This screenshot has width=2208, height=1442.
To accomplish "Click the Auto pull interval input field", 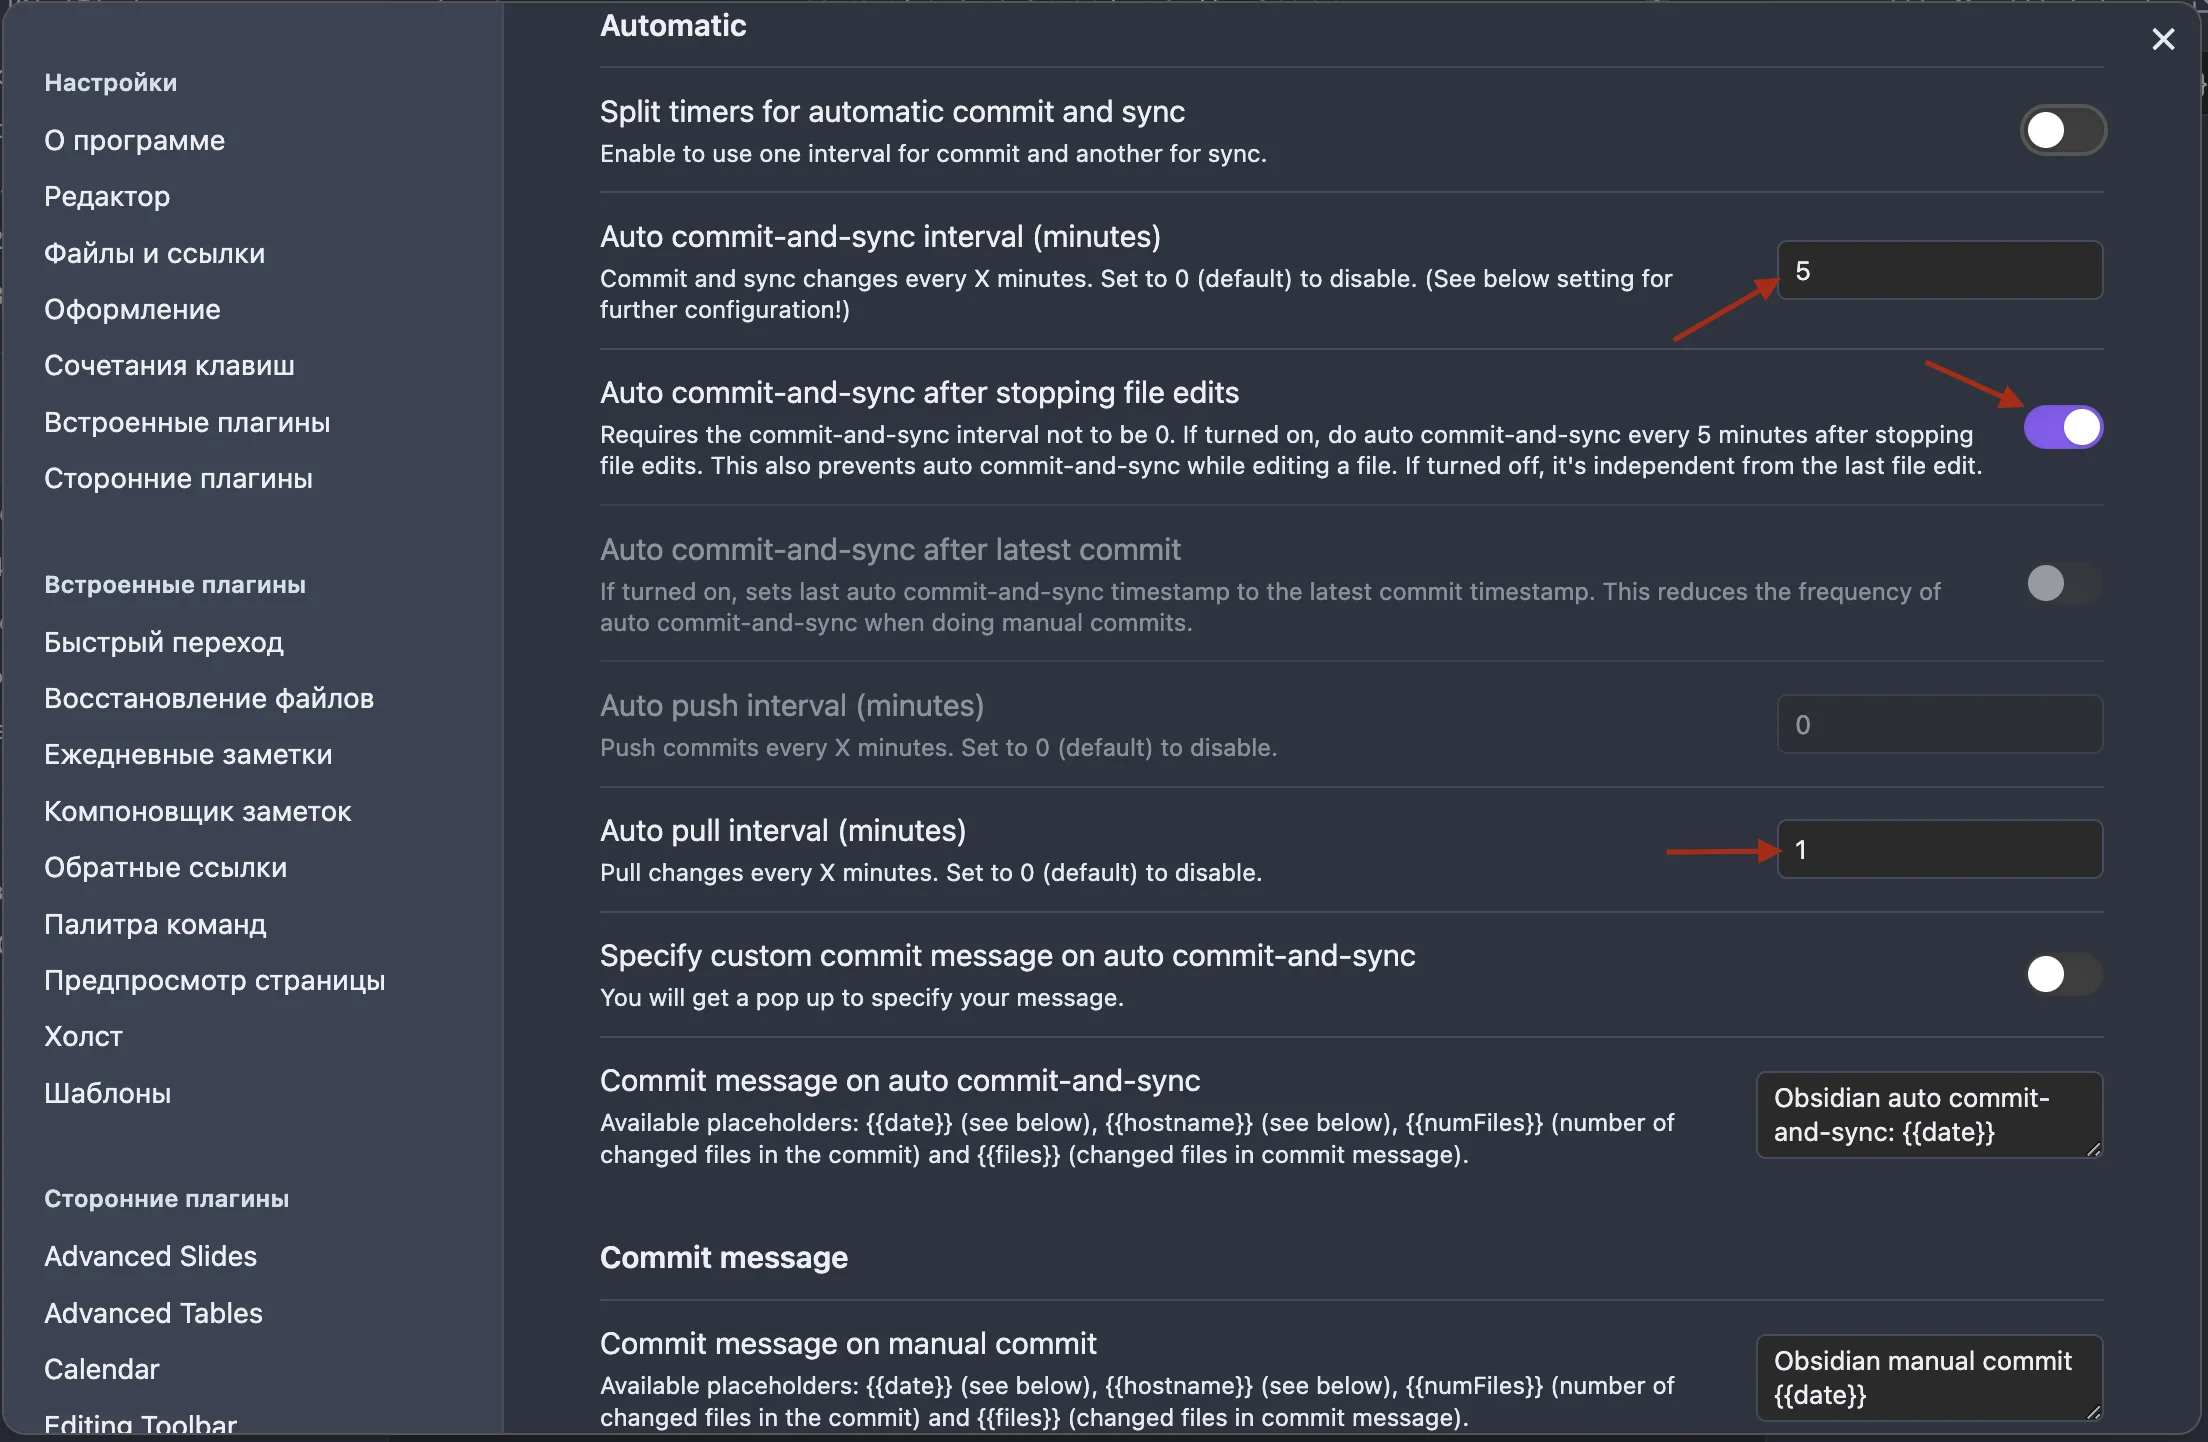I will 1939,849.
